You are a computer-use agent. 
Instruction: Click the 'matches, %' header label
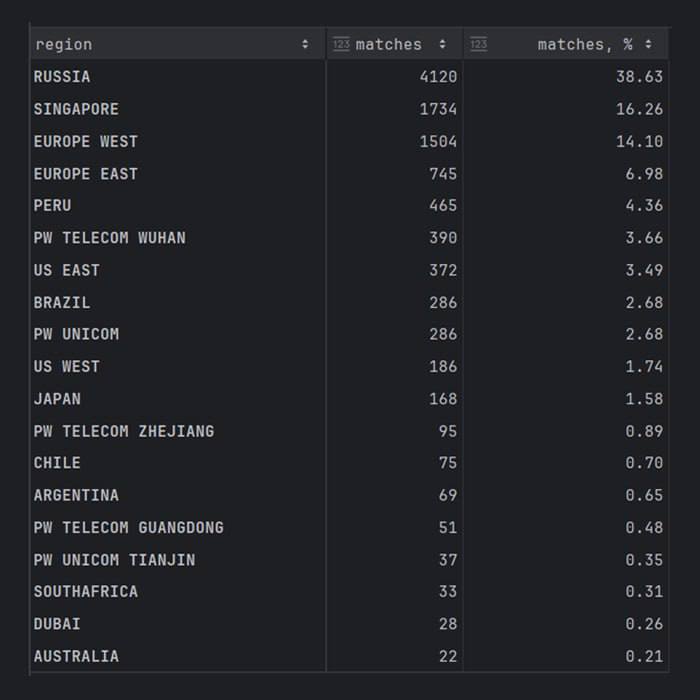[x=585, y=45]
